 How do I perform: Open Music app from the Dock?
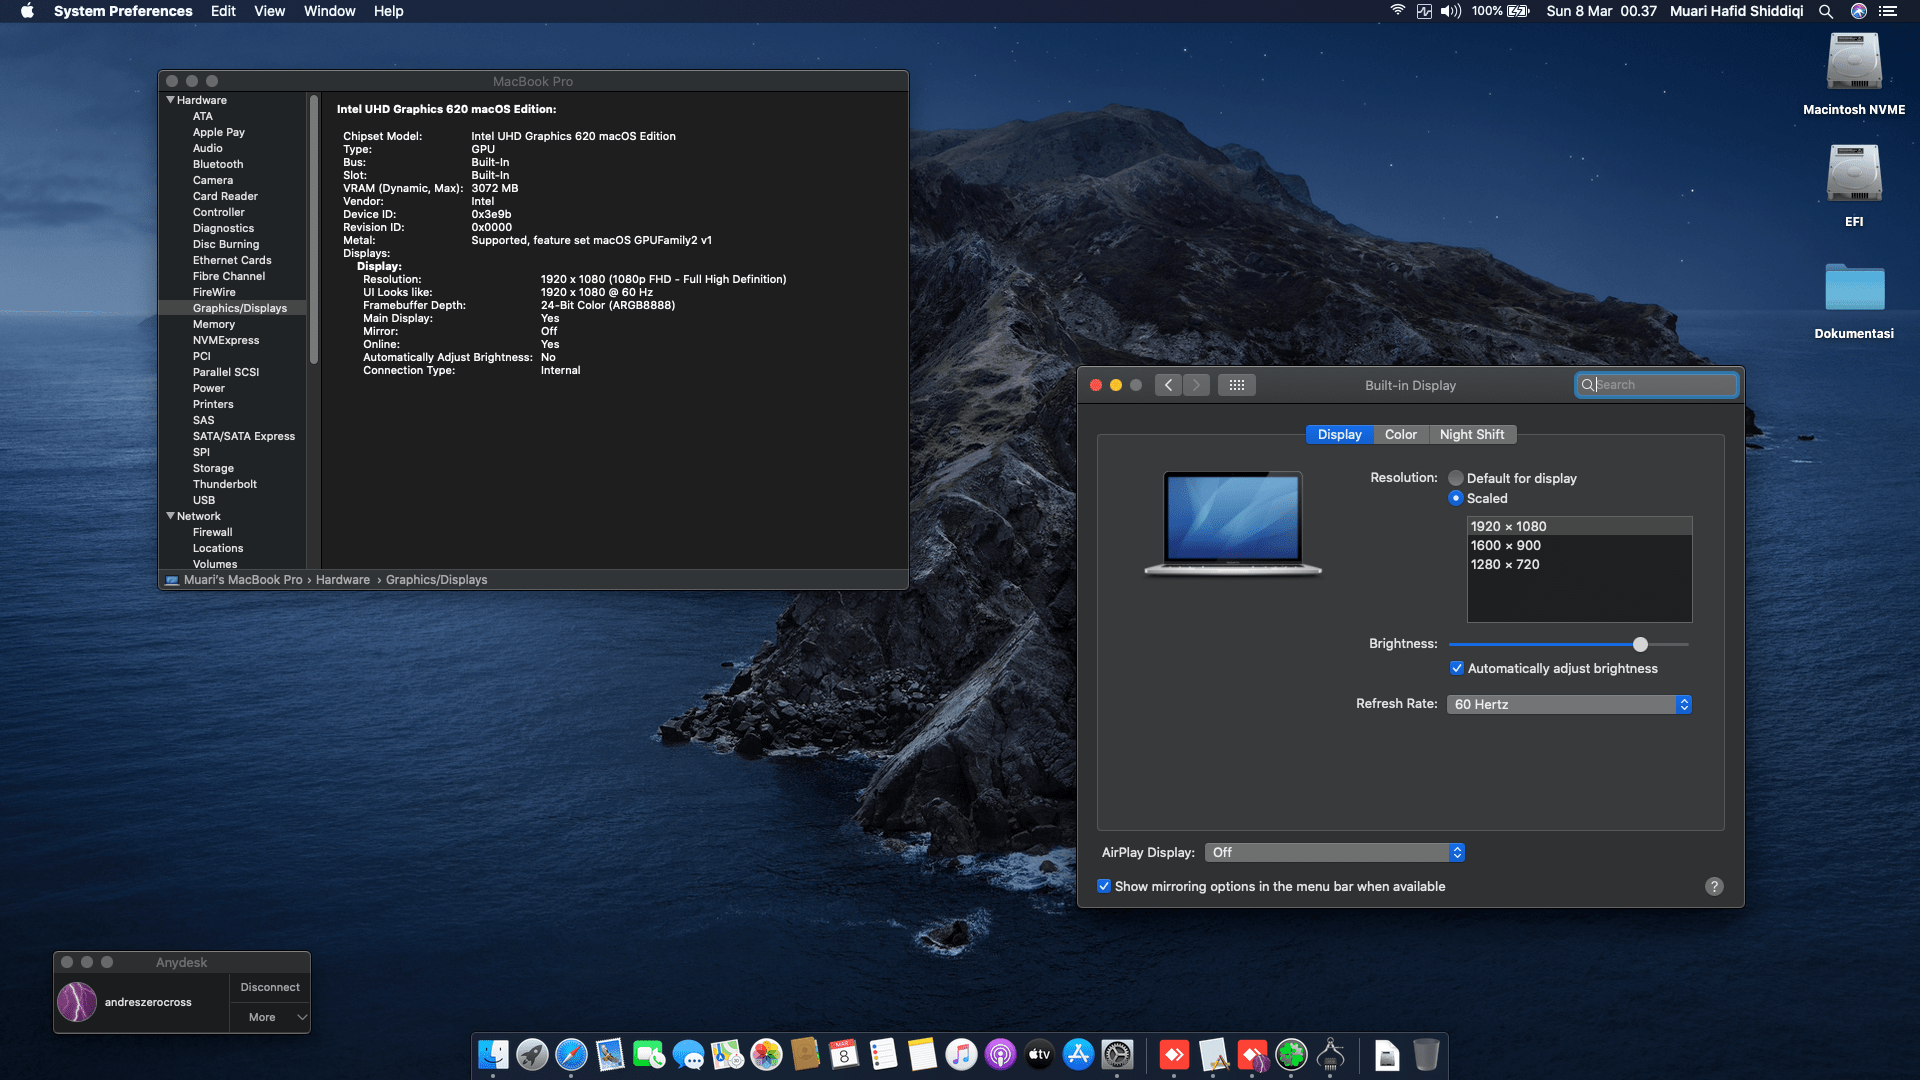tap(961, 1054)
